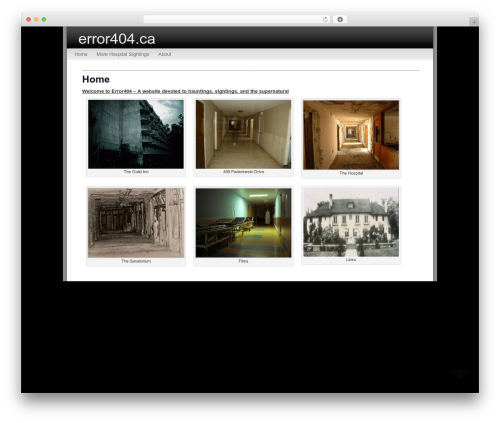Click the "Links" caption
The width and height of the screenshot is (500, 423).
[351, 259]
